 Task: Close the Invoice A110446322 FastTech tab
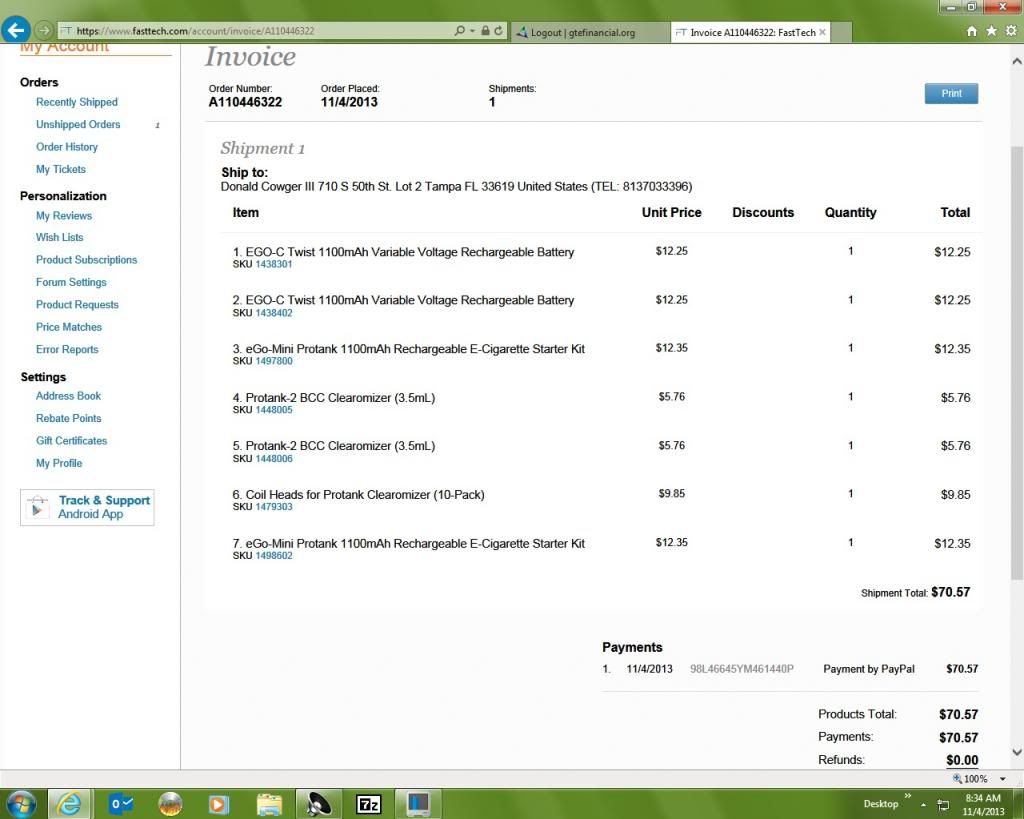point(822,32)
